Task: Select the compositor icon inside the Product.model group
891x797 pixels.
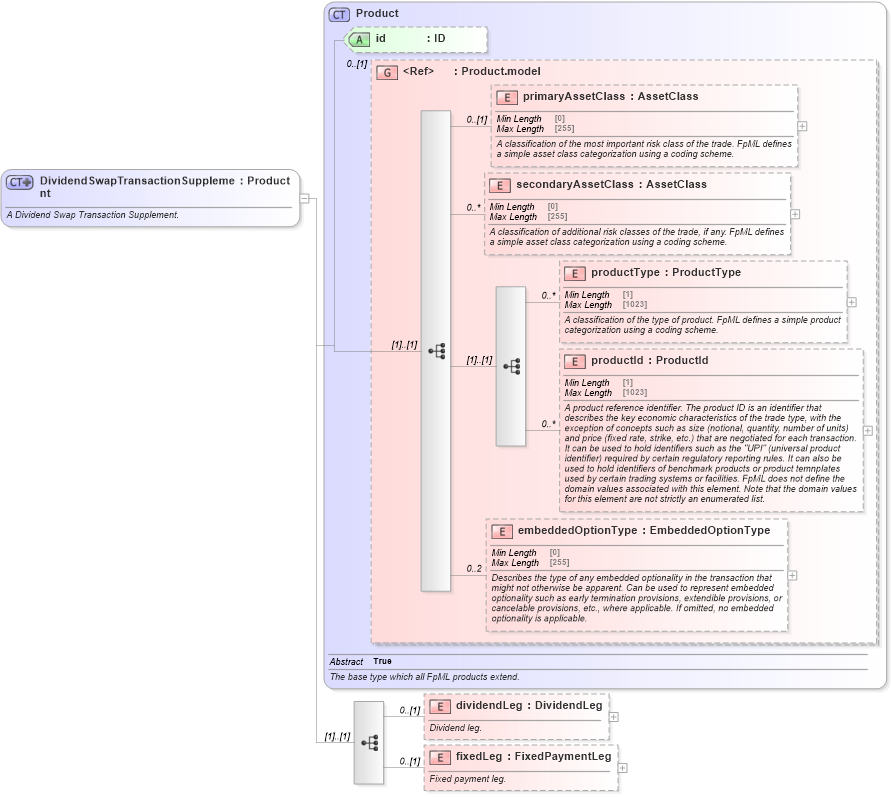Action: pos(437,351)
